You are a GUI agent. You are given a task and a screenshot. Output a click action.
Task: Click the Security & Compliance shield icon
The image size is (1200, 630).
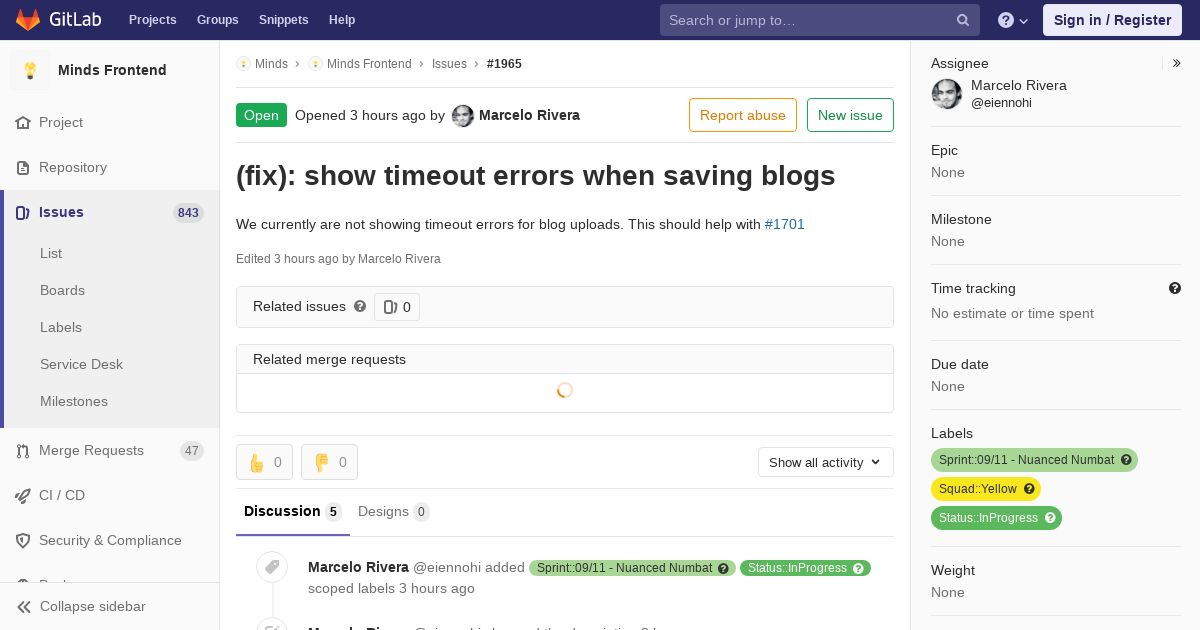pyautogui.click(x=23, y=541)
